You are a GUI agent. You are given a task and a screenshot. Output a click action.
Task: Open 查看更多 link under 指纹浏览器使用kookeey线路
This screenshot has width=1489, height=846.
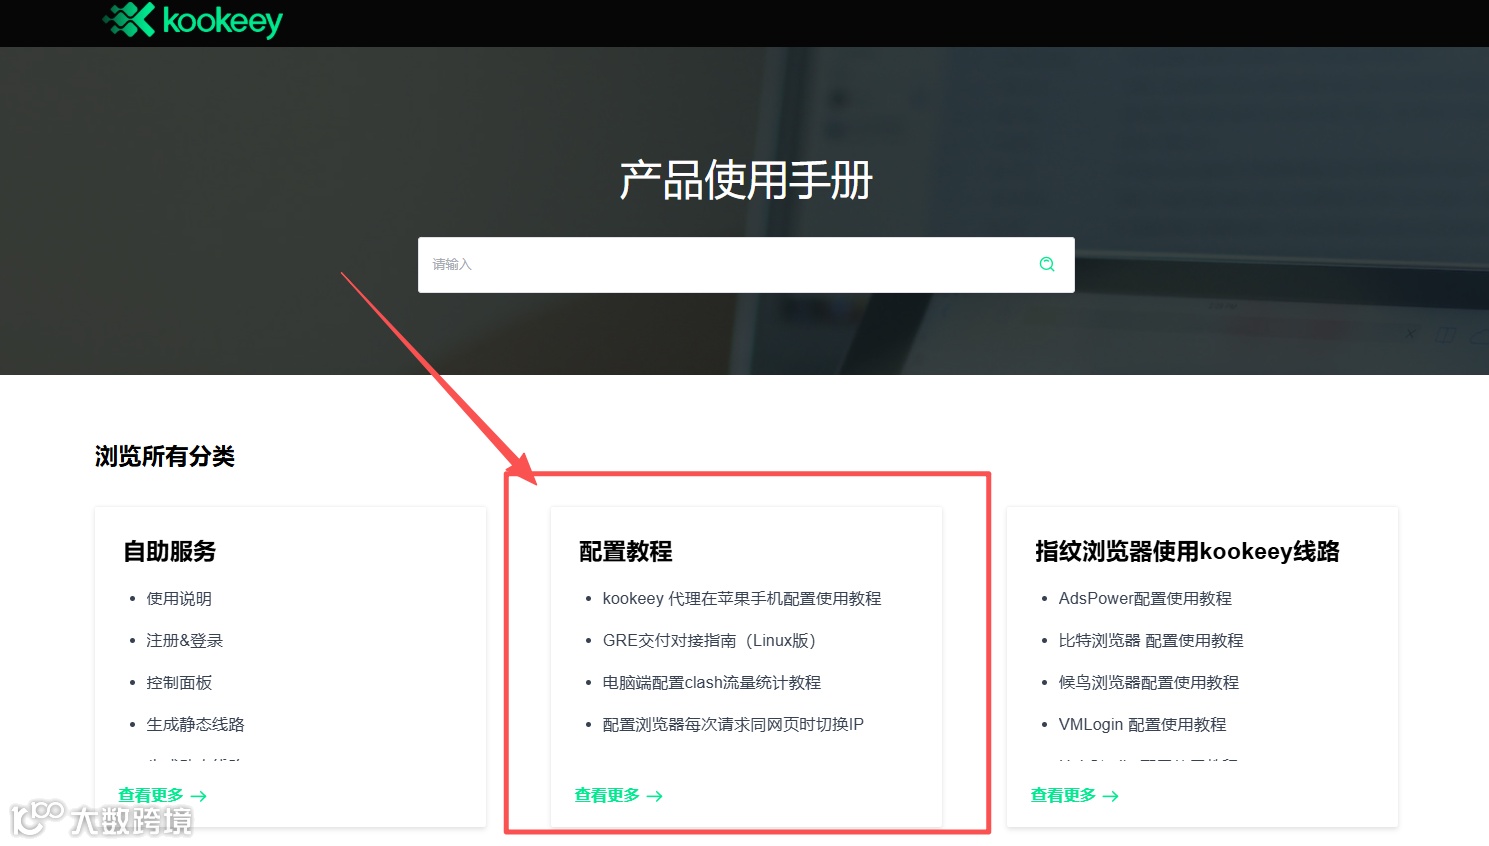click(x=1074, y=795)
